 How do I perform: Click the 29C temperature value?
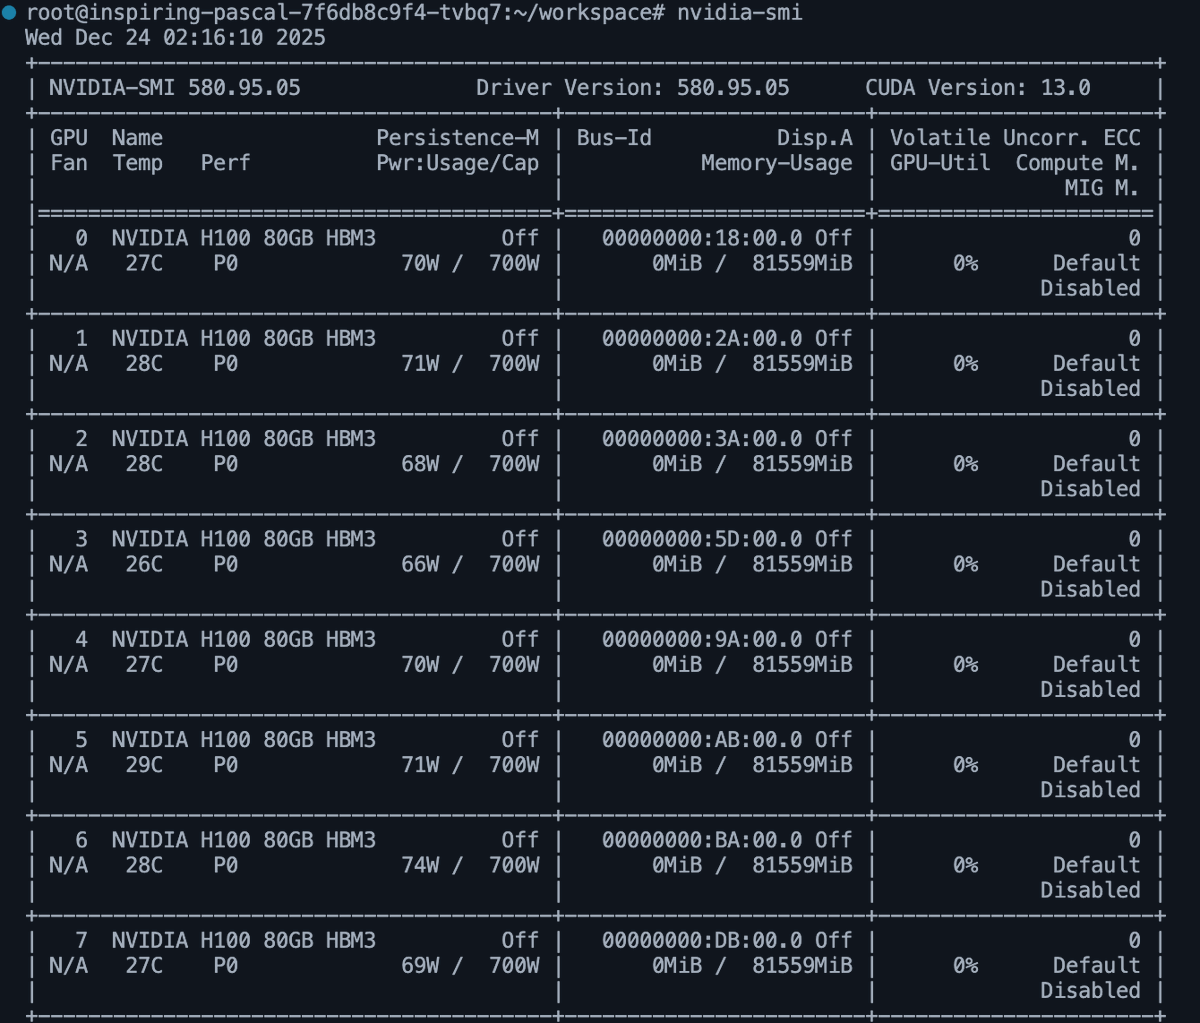(144, 764)
